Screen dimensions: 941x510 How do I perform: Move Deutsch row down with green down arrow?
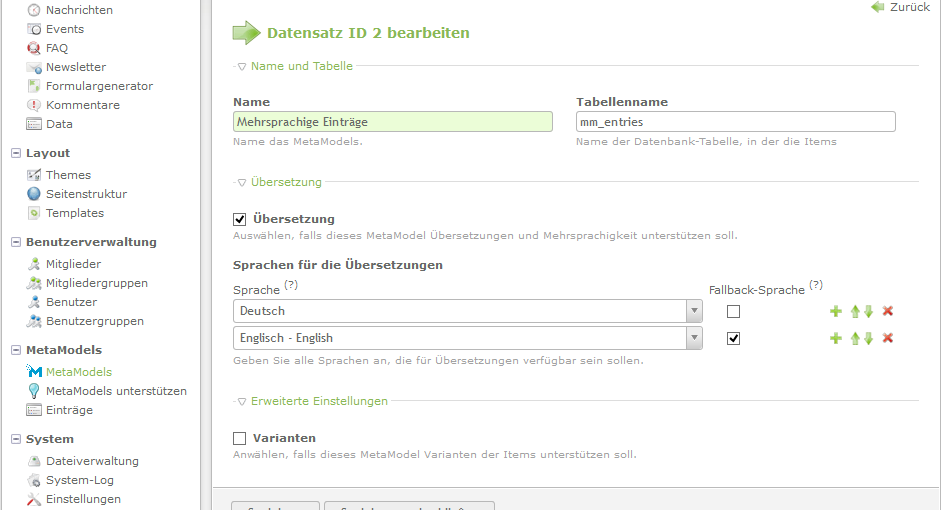click(869, 312)
